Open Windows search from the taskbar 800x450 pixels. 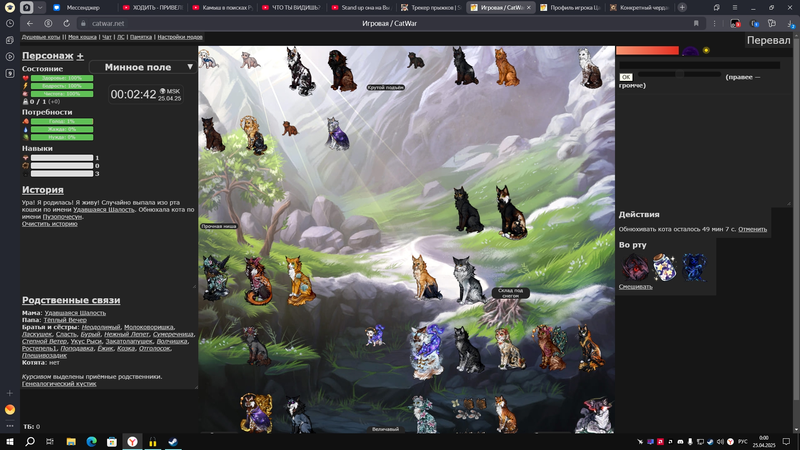(x=30, y=442)
